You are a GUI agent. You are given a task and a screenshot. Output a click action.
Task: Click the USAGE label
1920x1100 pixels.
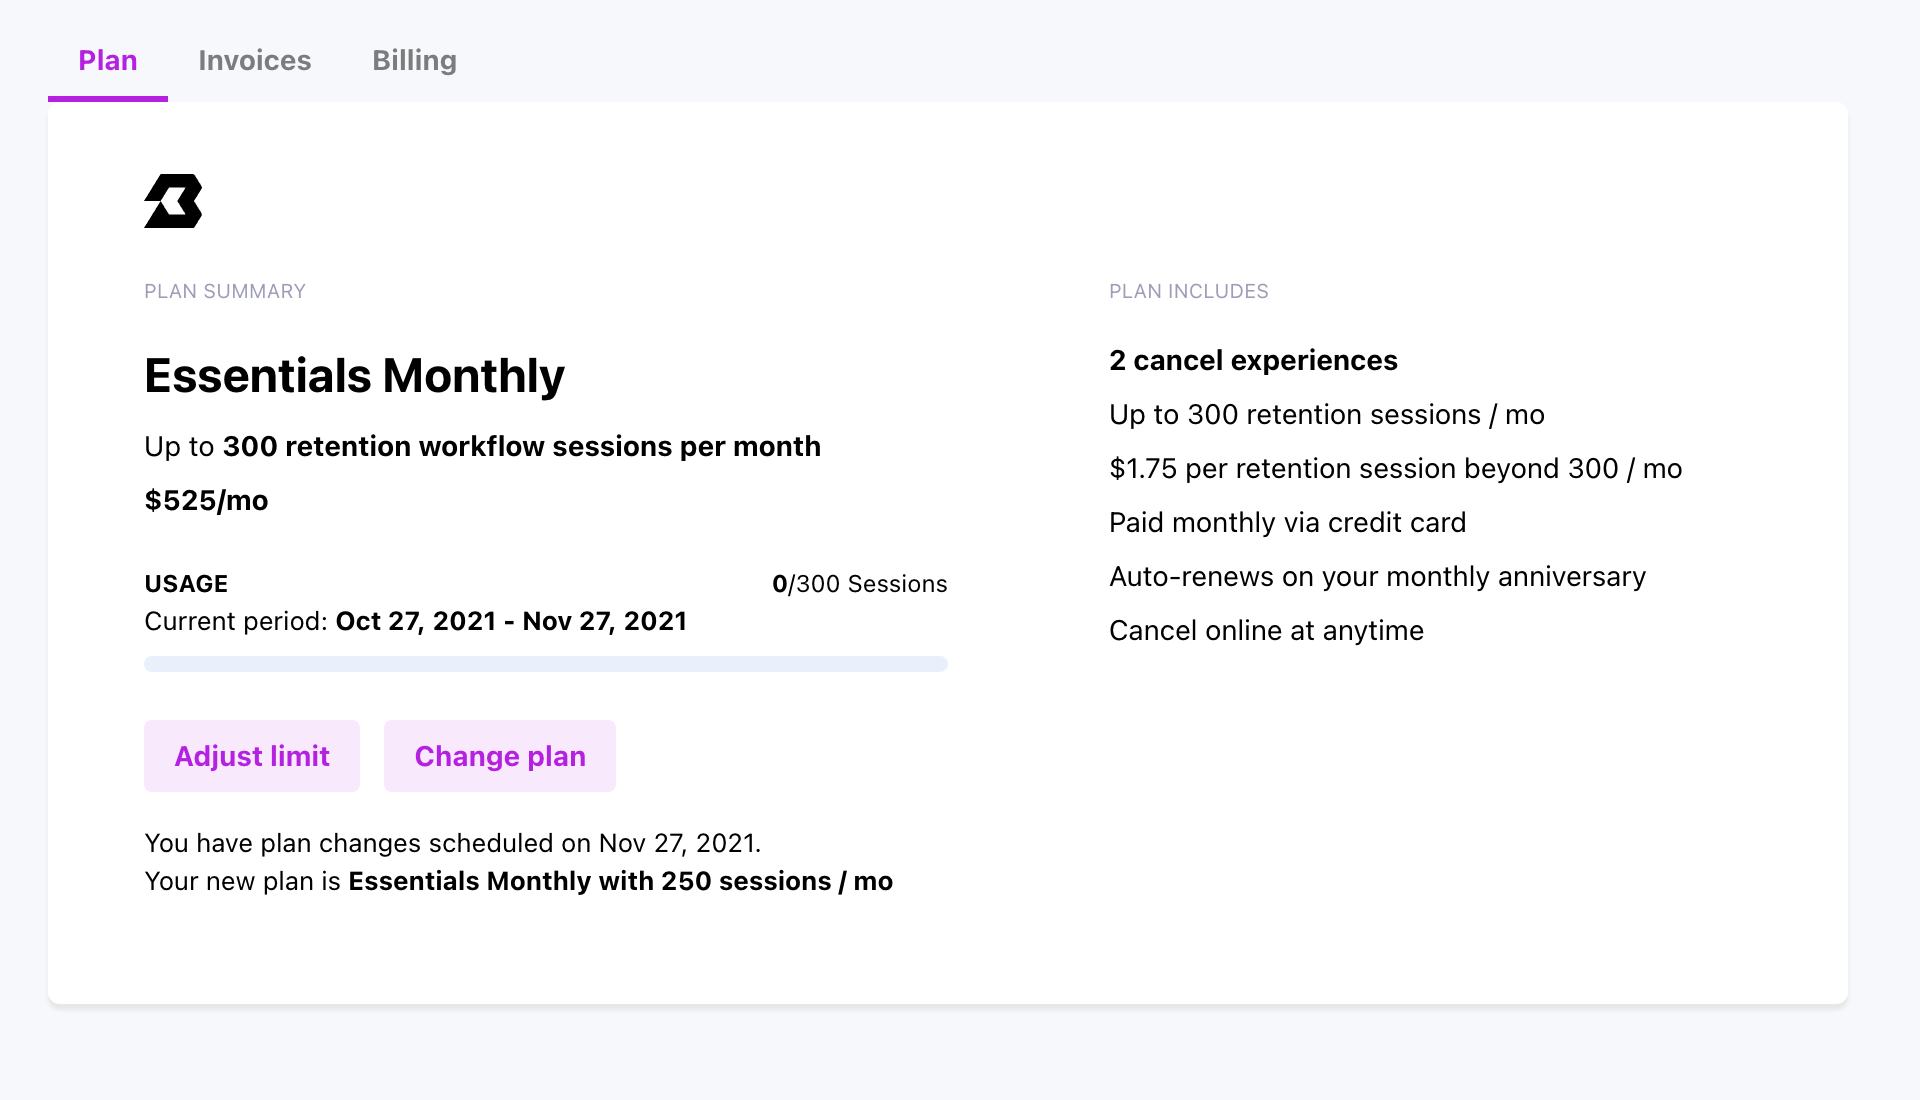186,584
